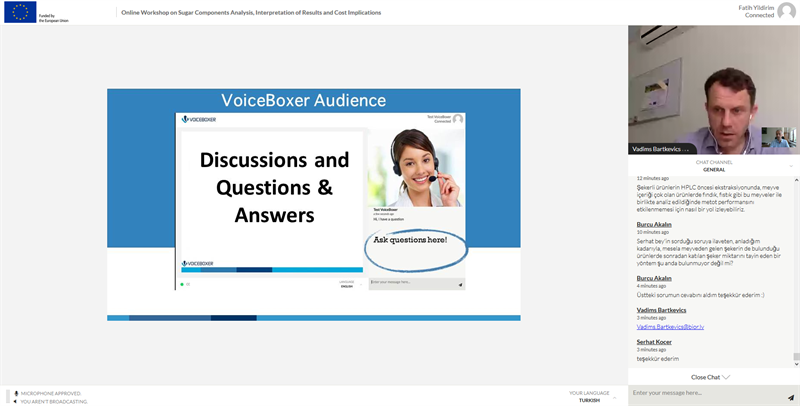
Task: Click the Vadims.Bartkevics@bior.lv email link
Action: [671, 326]
